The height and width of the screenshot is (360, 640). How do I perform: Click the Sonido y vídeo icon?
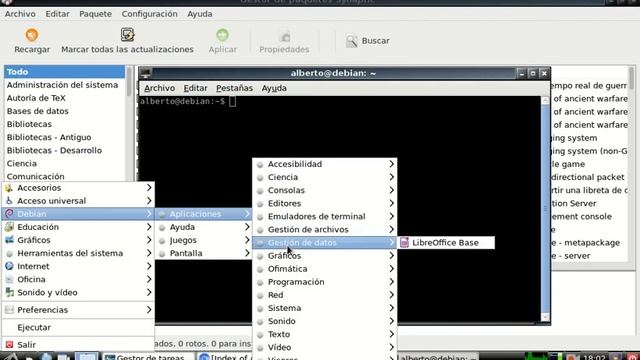tap(9, 293)
